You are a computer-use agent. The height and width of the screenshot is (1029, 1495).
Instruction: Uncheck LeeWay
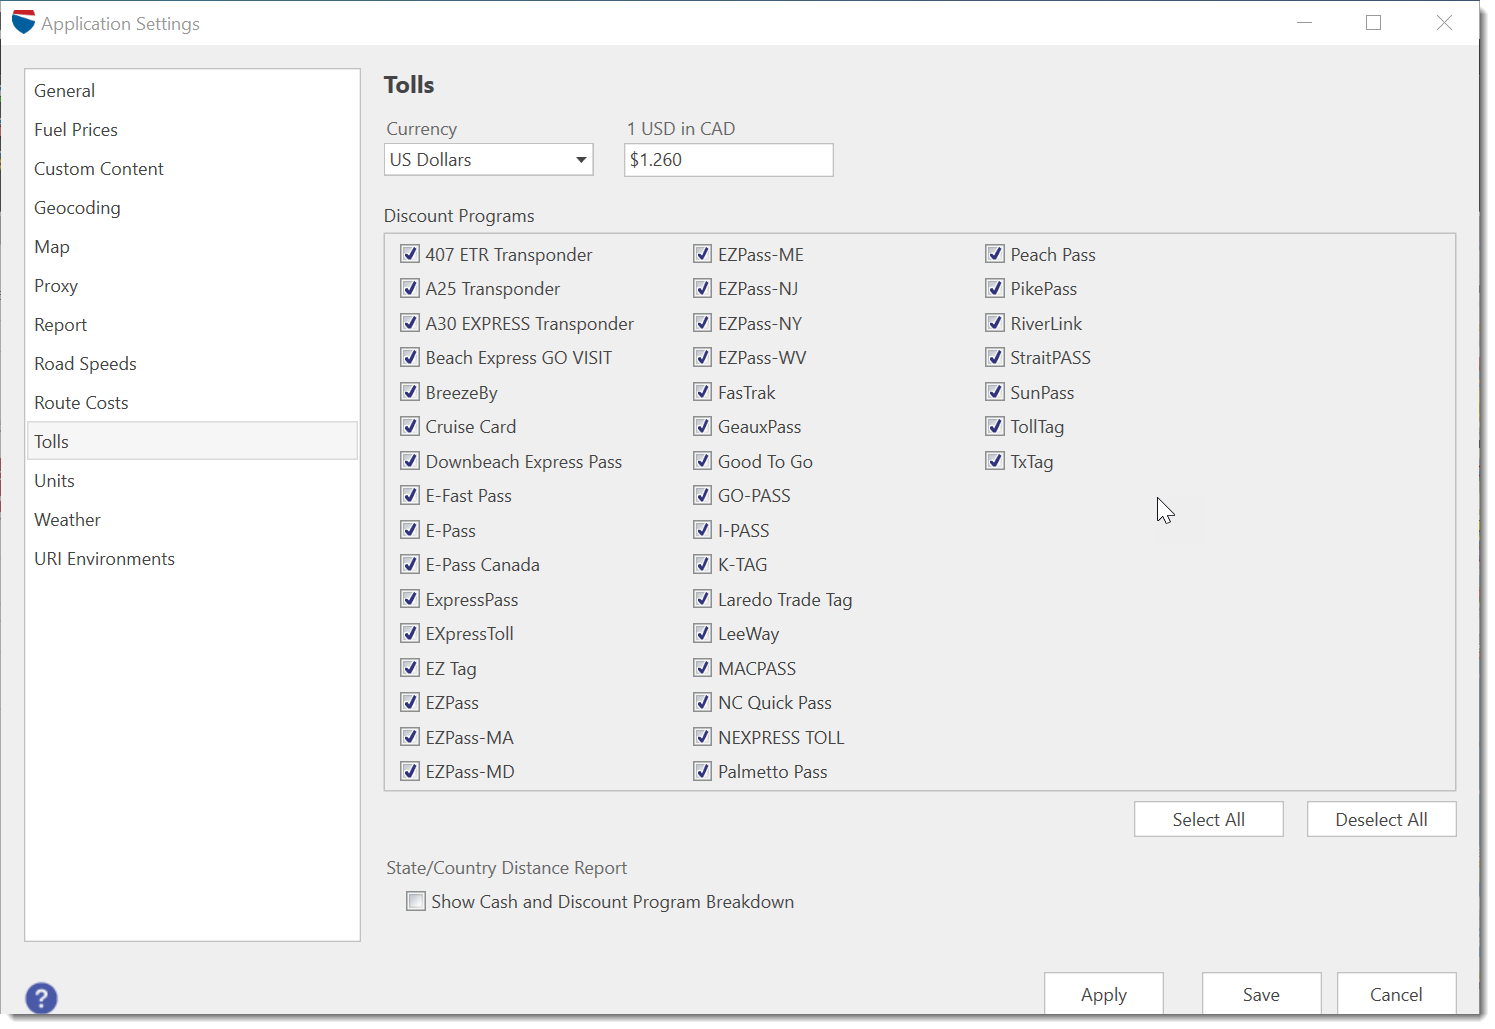[x=703, y=633]
